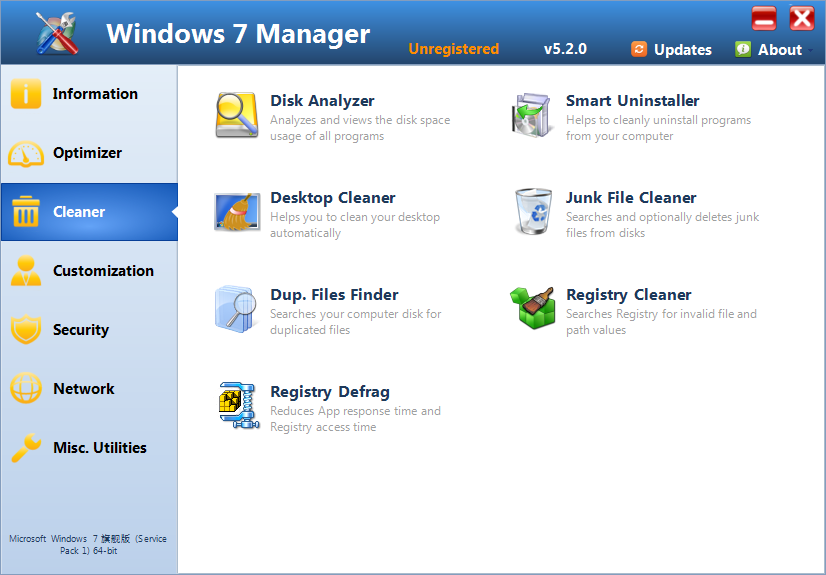Click the Disk Analyzer magnifier icon
This screenshot has width=826, height=575.
tap(237, 115)
